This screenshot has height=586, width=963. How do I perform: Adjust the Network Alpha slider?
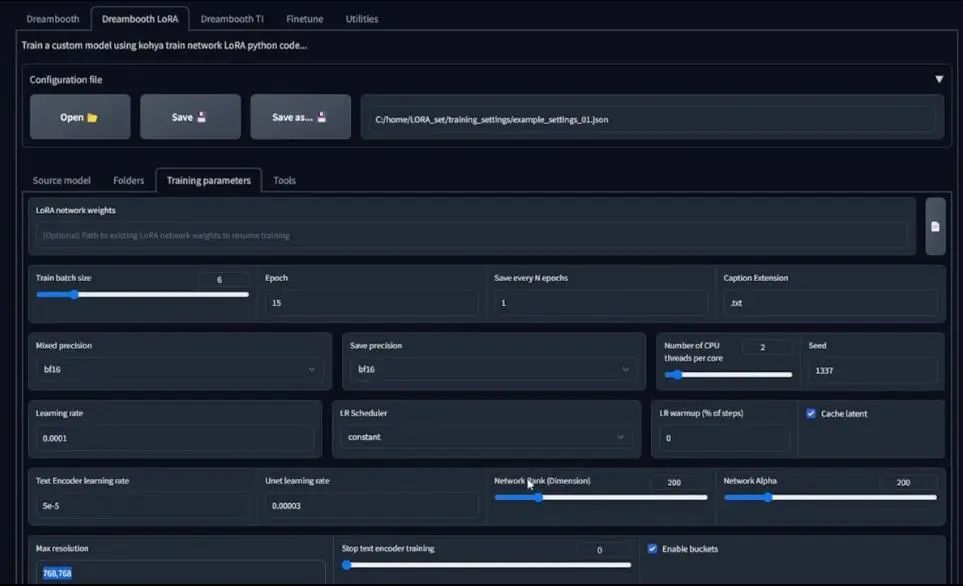click(830, 498)
